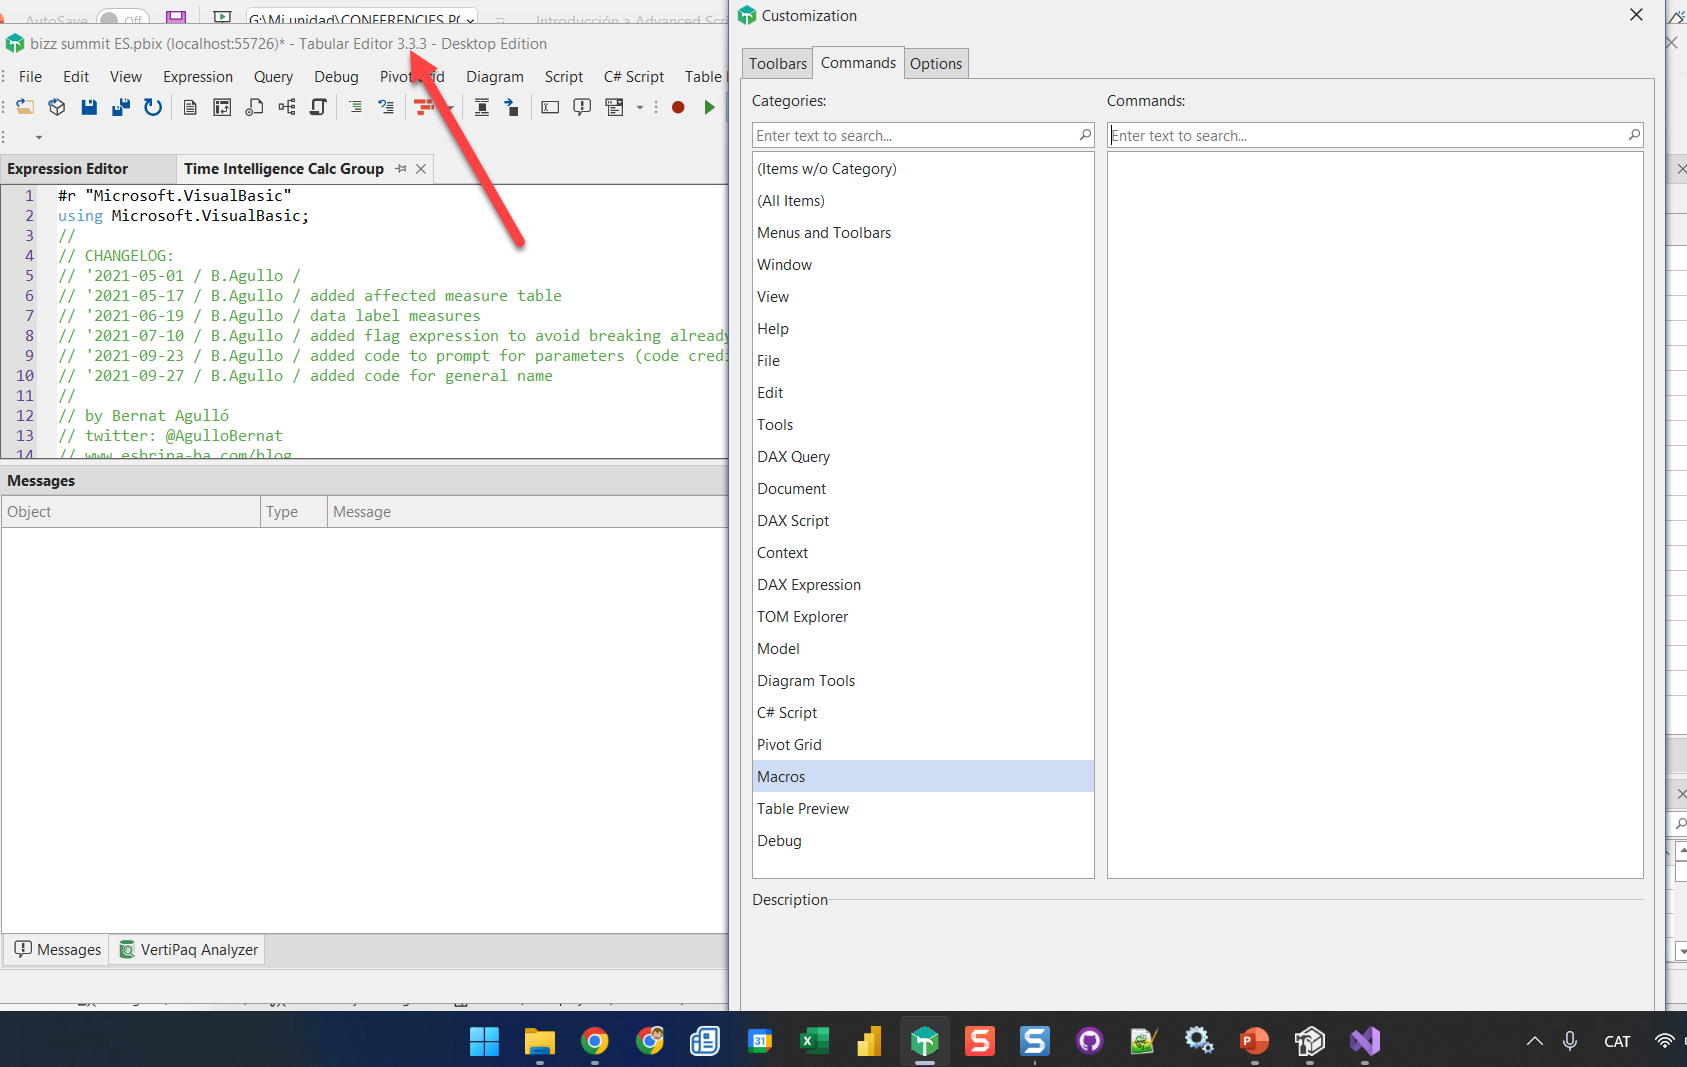Deploy the model using the cube icon
Viewport: 1687px width, 1067px height.
point(56,107)
